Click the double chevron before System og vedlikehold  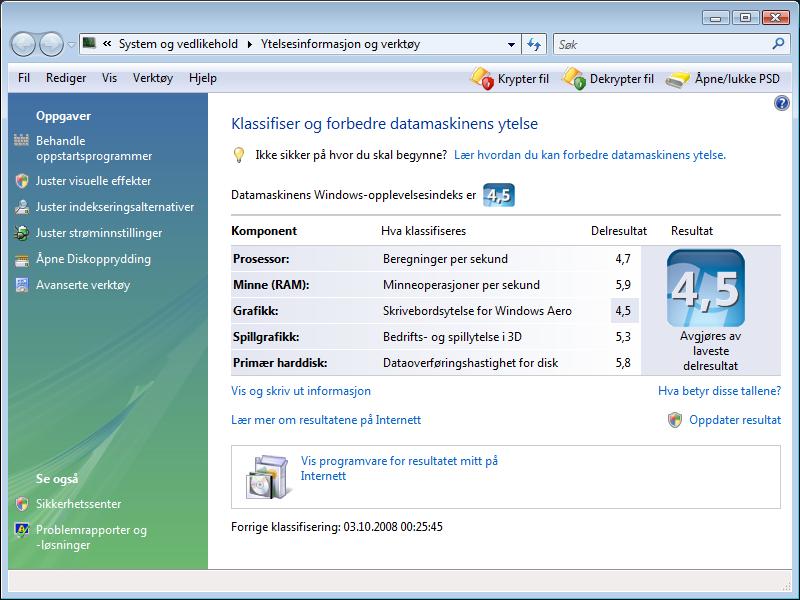click(x=107, y=44)
